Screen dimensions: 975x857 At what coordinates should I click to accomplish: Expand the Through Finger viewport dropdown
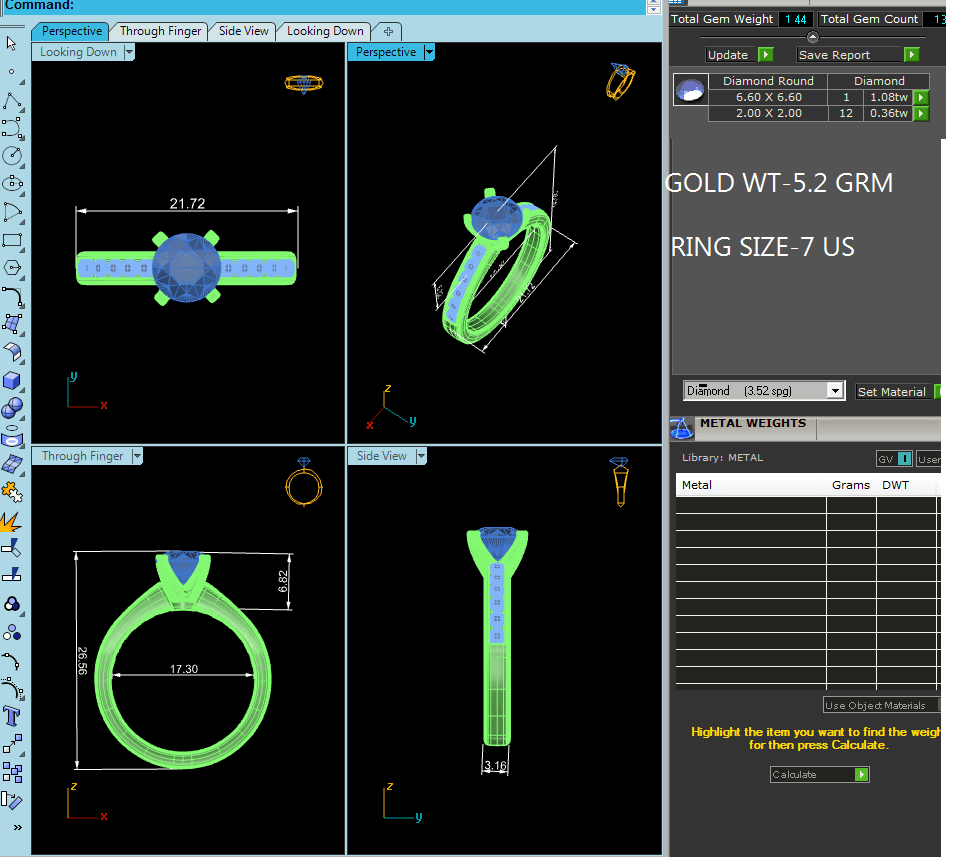pyautogui.click(x=137, y=456)
